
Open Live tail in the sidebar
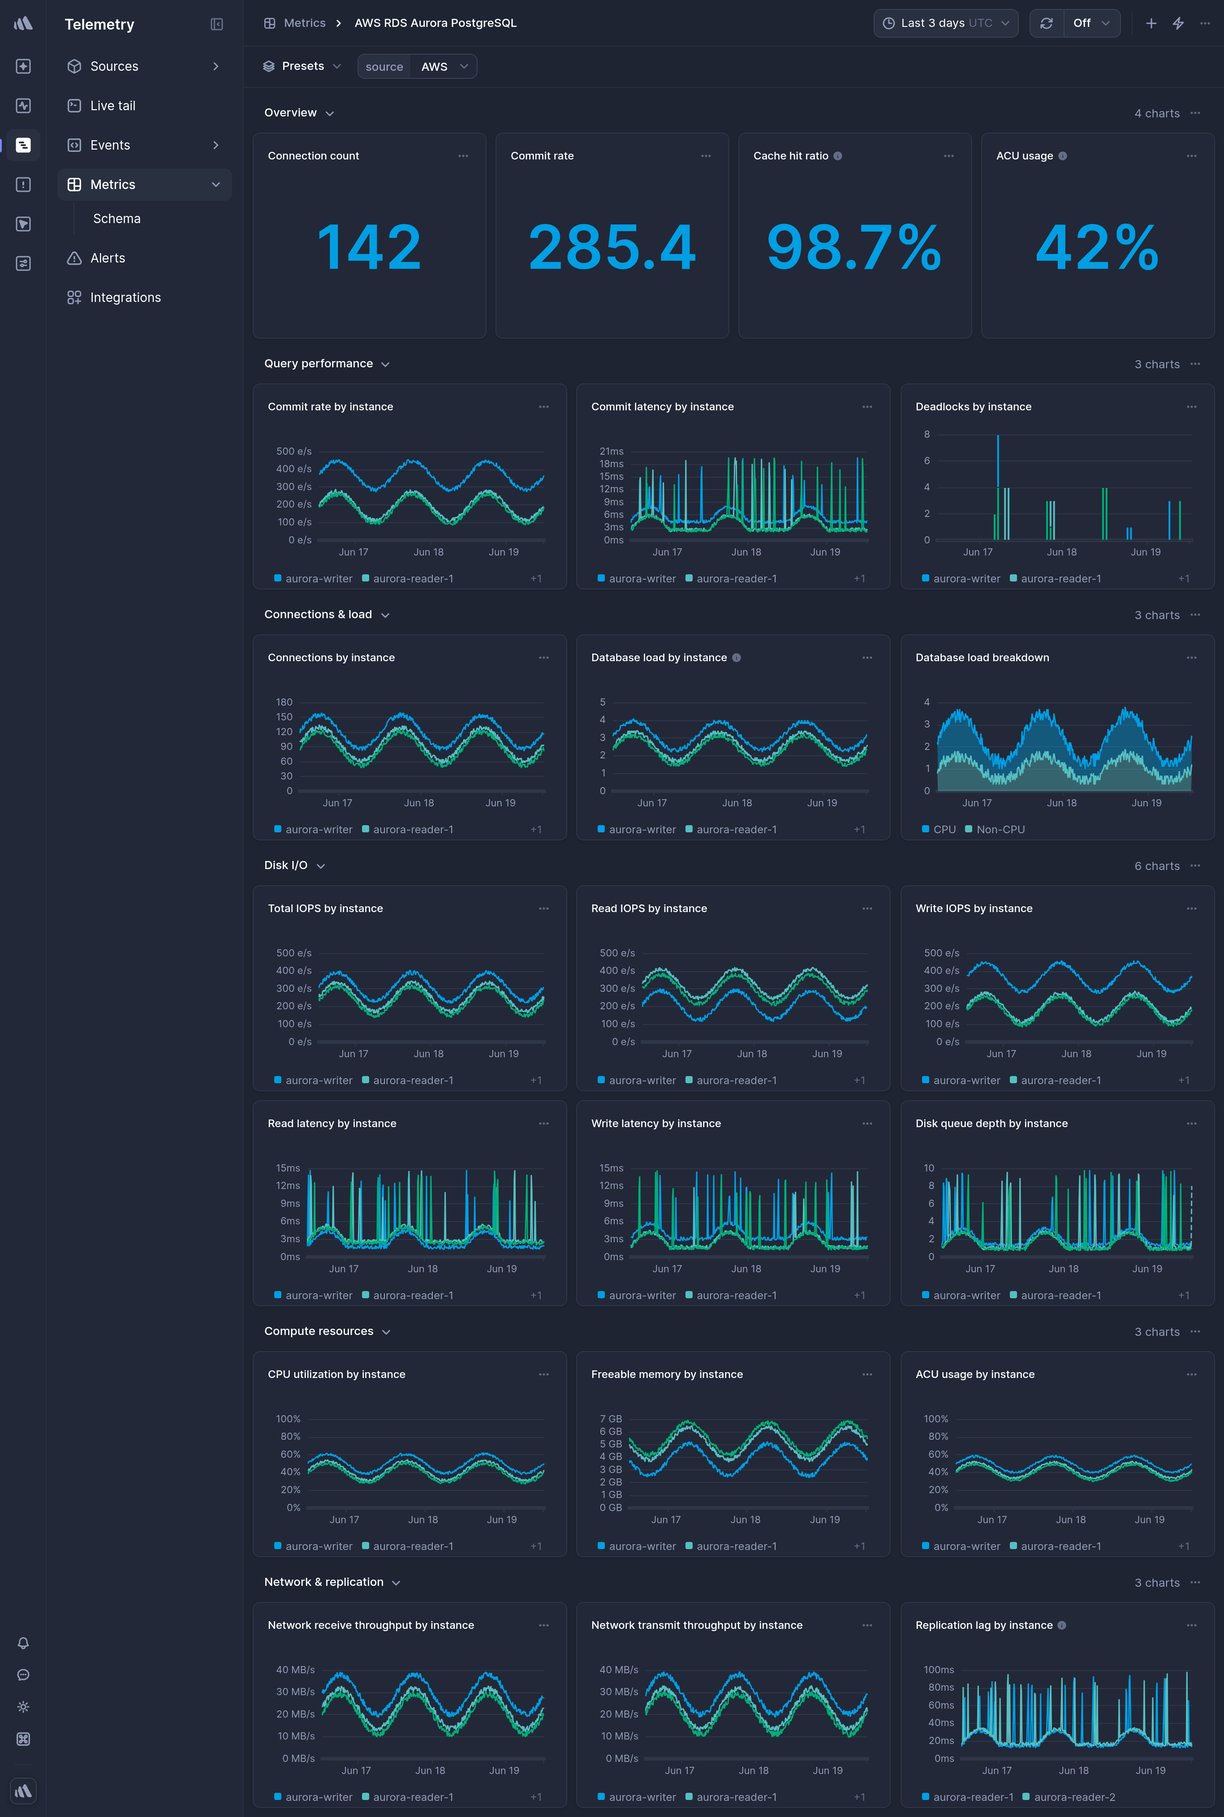pyautogui.click(x=144, y=105)
